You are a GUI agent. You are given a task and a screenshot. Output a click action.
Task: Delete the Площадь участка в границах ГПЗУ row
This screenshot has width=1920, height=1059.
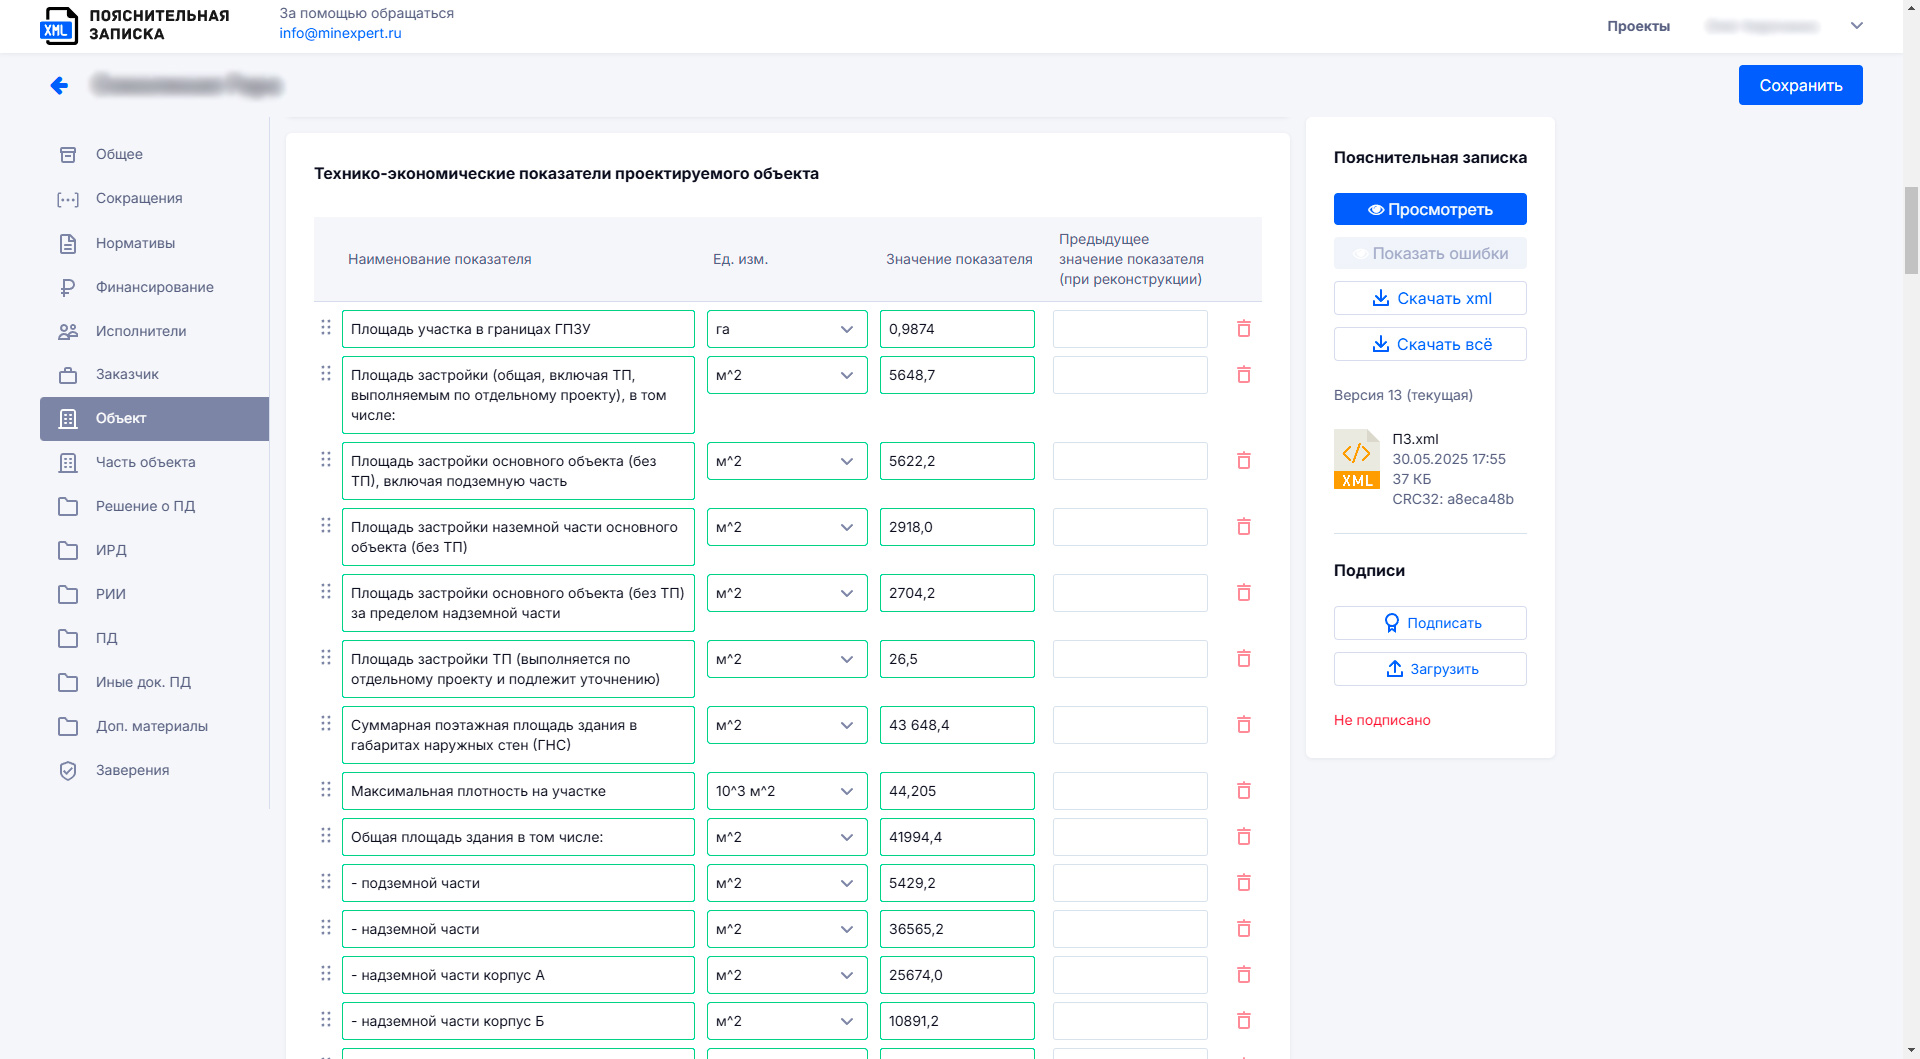coord(1244,329)
